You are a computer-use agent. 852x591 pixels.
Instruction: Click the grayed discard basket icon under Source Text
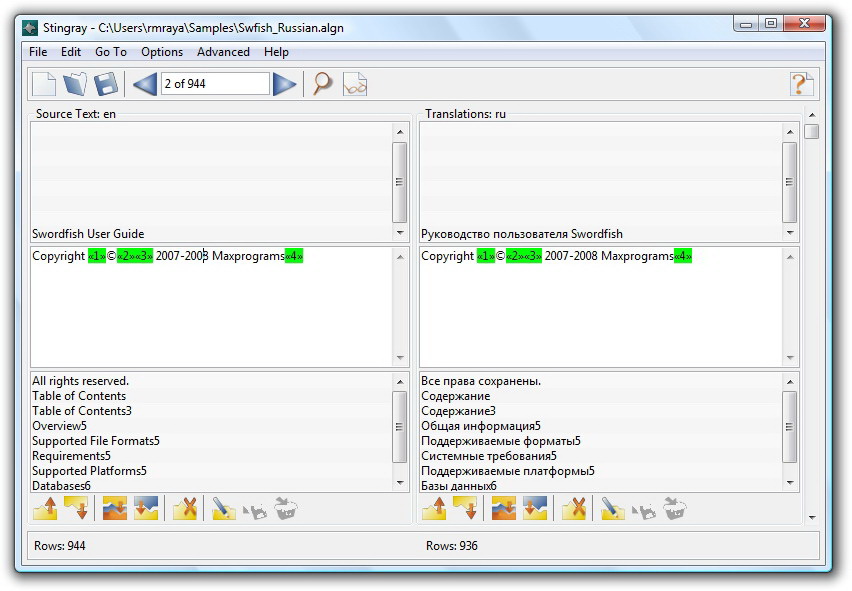285,509
